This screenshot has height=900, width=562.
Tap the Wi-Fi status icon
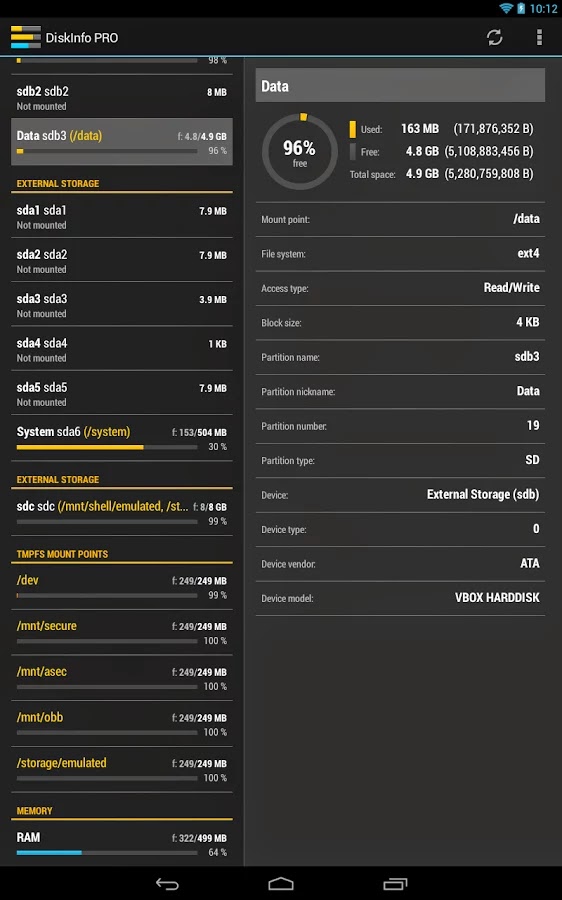506,8
